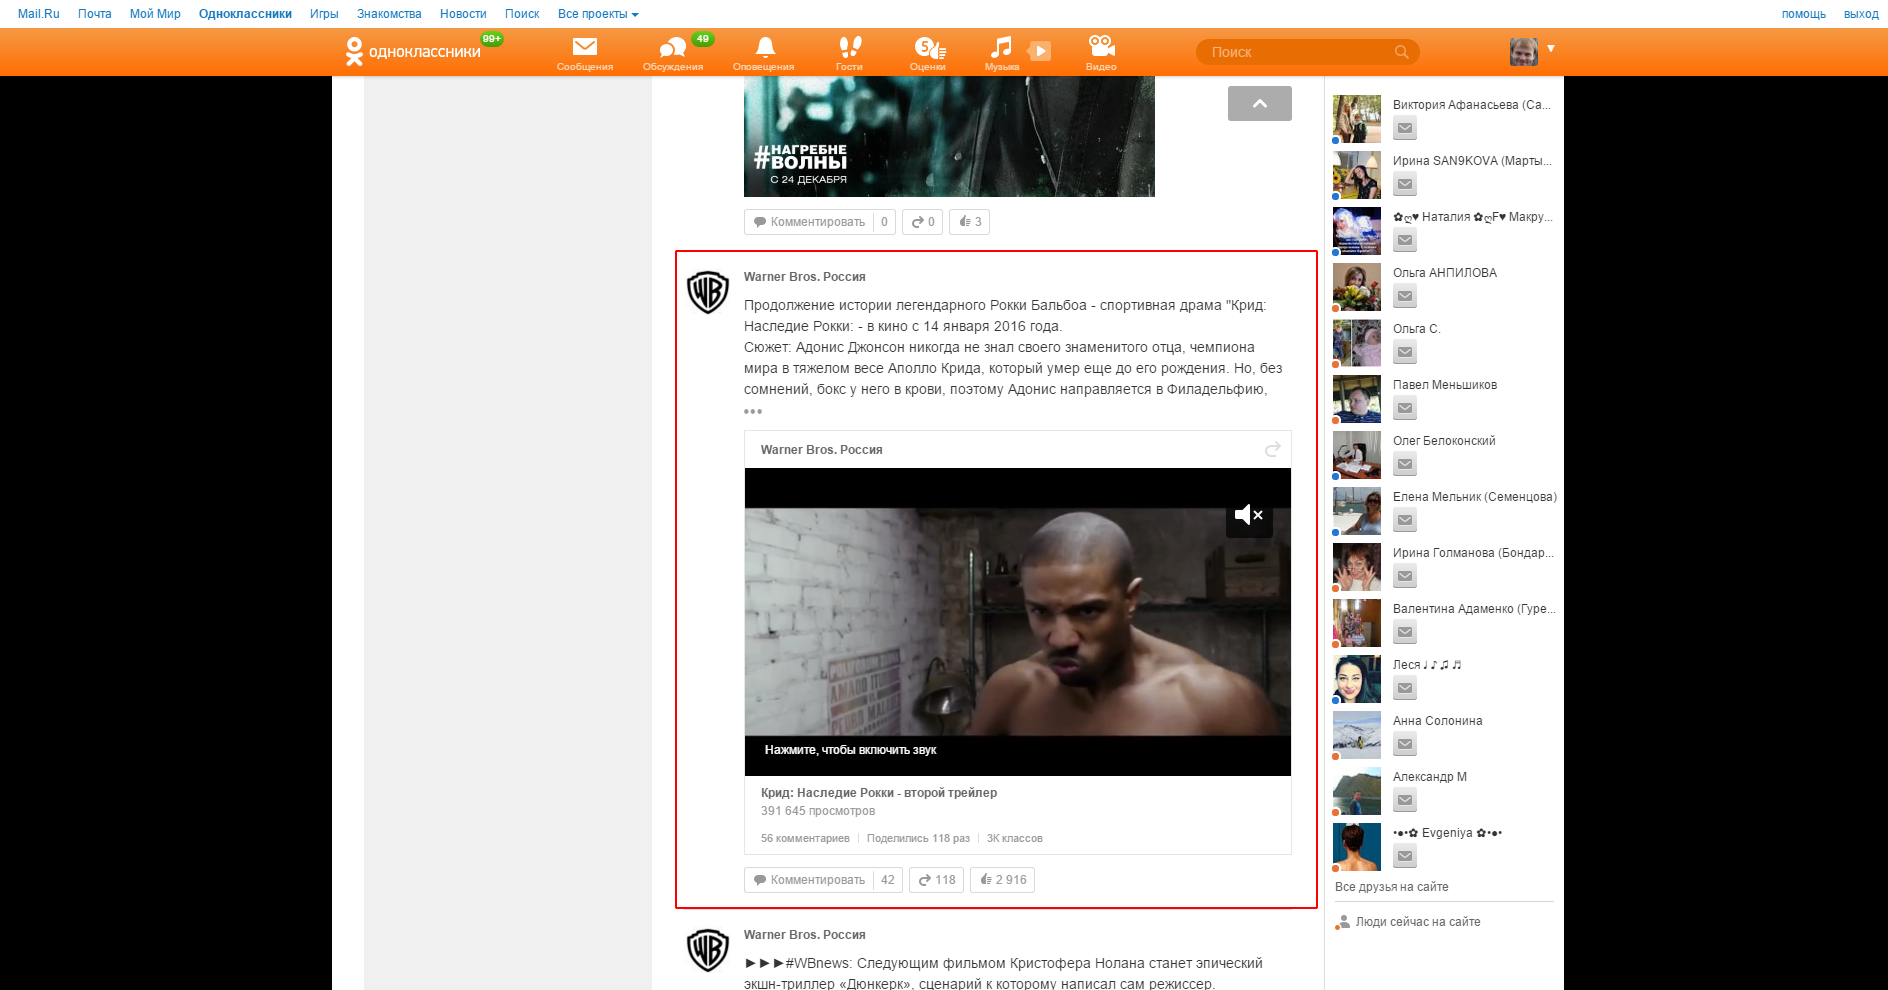Message Валентина Адаменко via envelope icon
Screen dimensions: 1888x990
click(x=1405, y=632)
